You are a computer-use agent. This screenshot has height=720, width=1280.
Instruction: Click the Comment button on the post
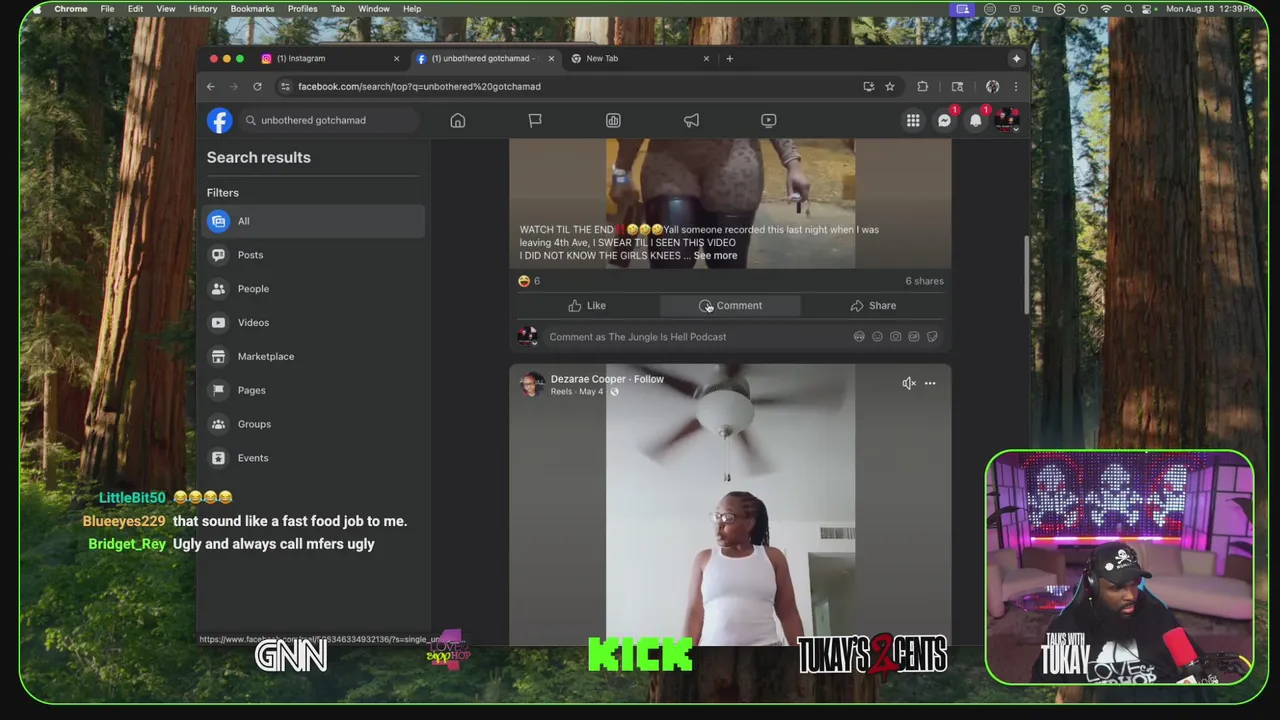tap(730, 306)
